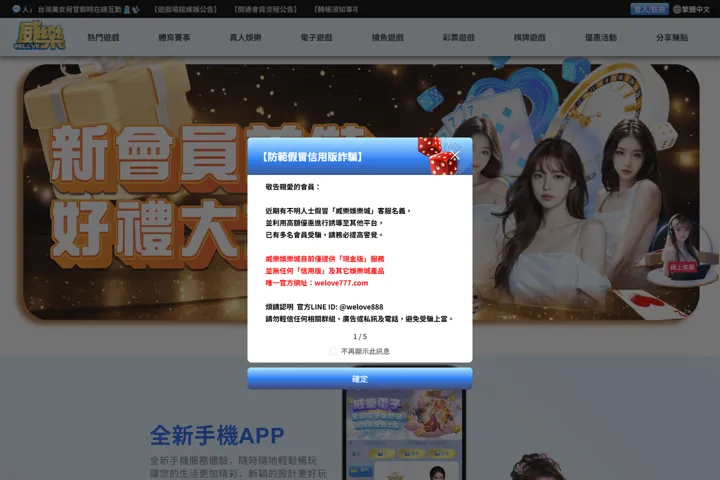Click the 全新手機APP heading

click(217, 435)
